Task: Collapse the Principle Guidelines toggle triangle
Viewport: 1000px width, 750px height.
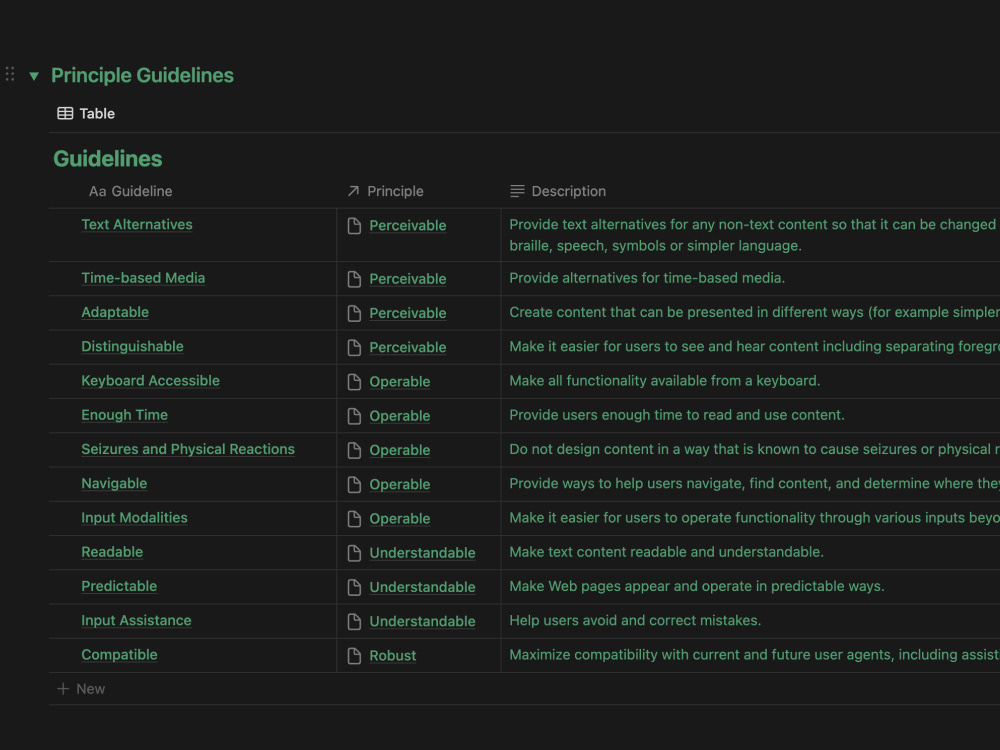Action: click(x=34, y=77)
